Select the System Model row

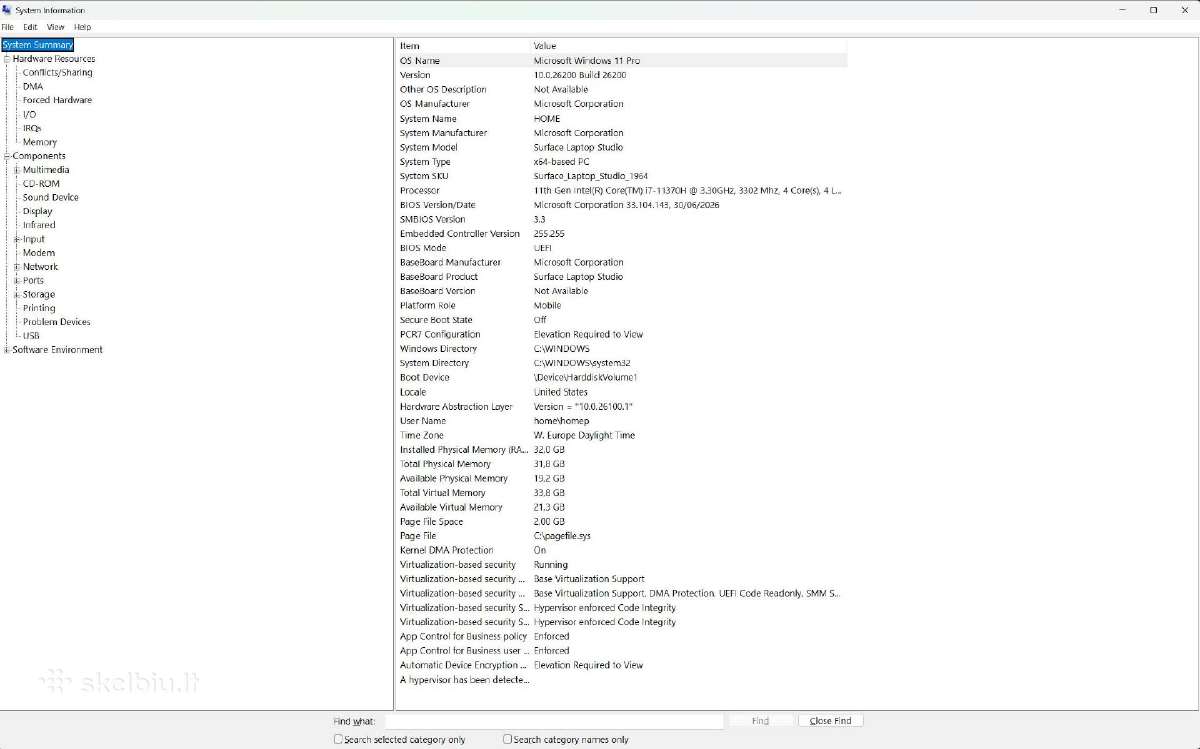[x=622, y=148]
